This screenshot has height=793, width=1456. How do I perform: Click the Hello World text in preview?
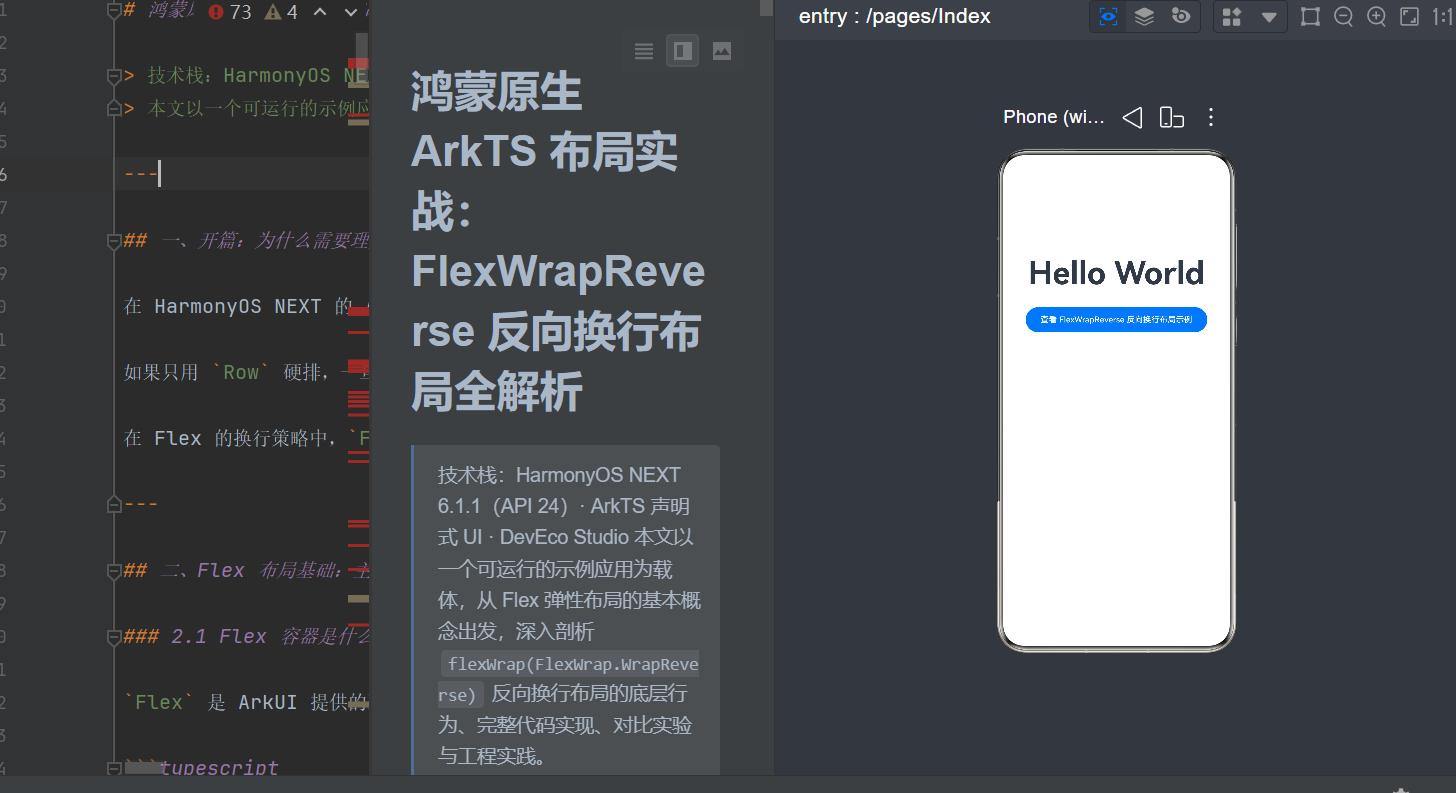pyautogui.click(x=1116, y=273)
